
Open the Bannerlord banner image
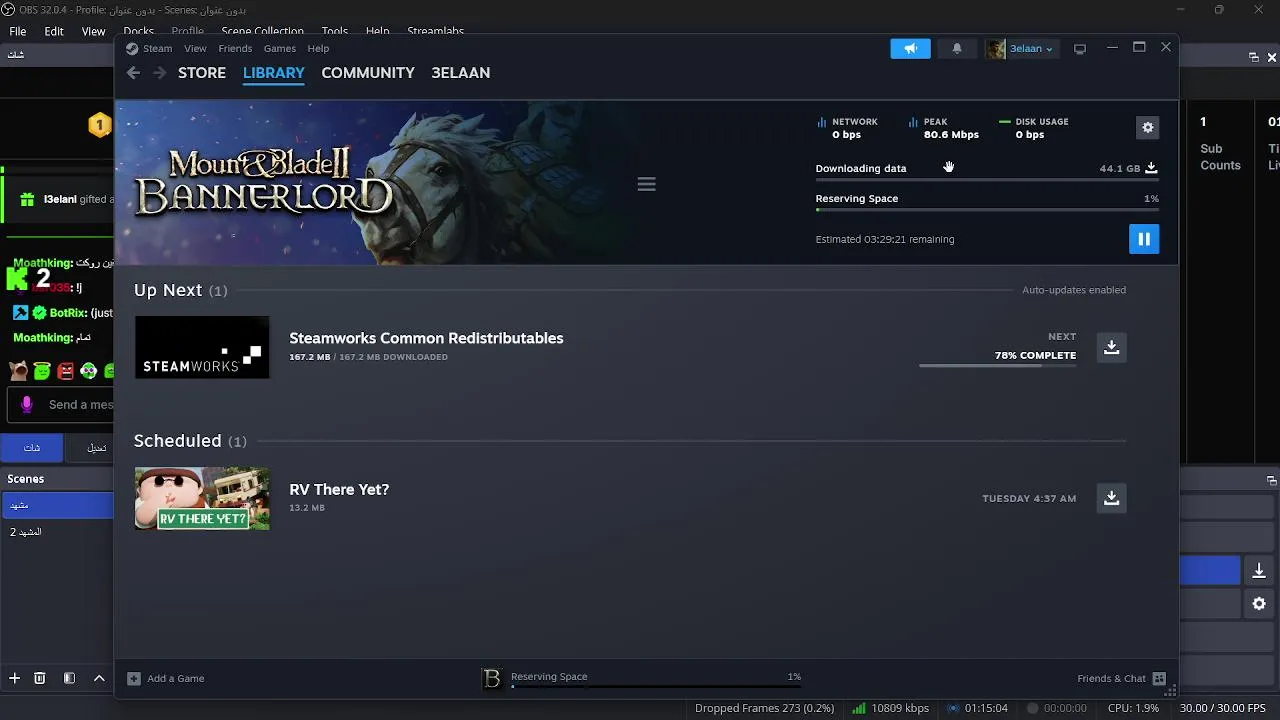(374, 182)
